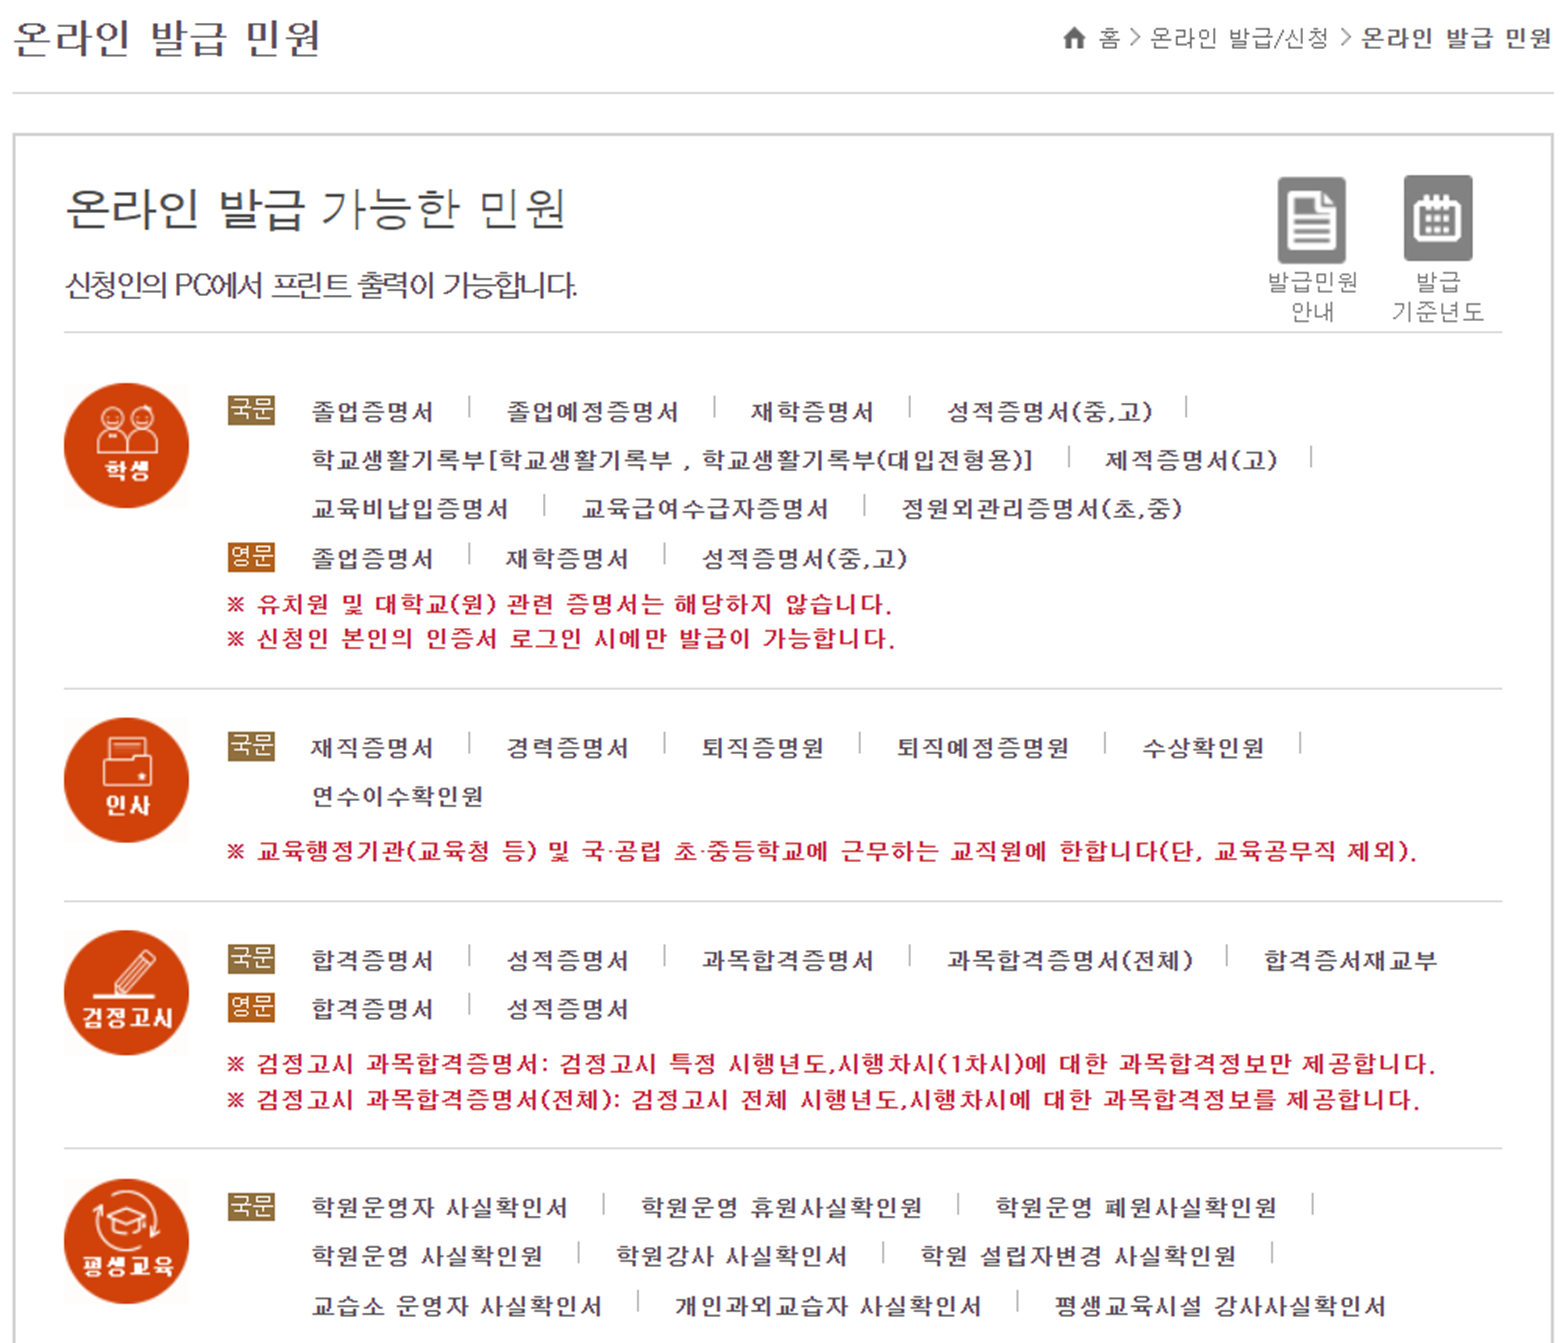Image resolution: width=1568 pixels, height=1343 pixels.
Task: Click the 국문 badge in 인사 section
Action: pos(251,746)
